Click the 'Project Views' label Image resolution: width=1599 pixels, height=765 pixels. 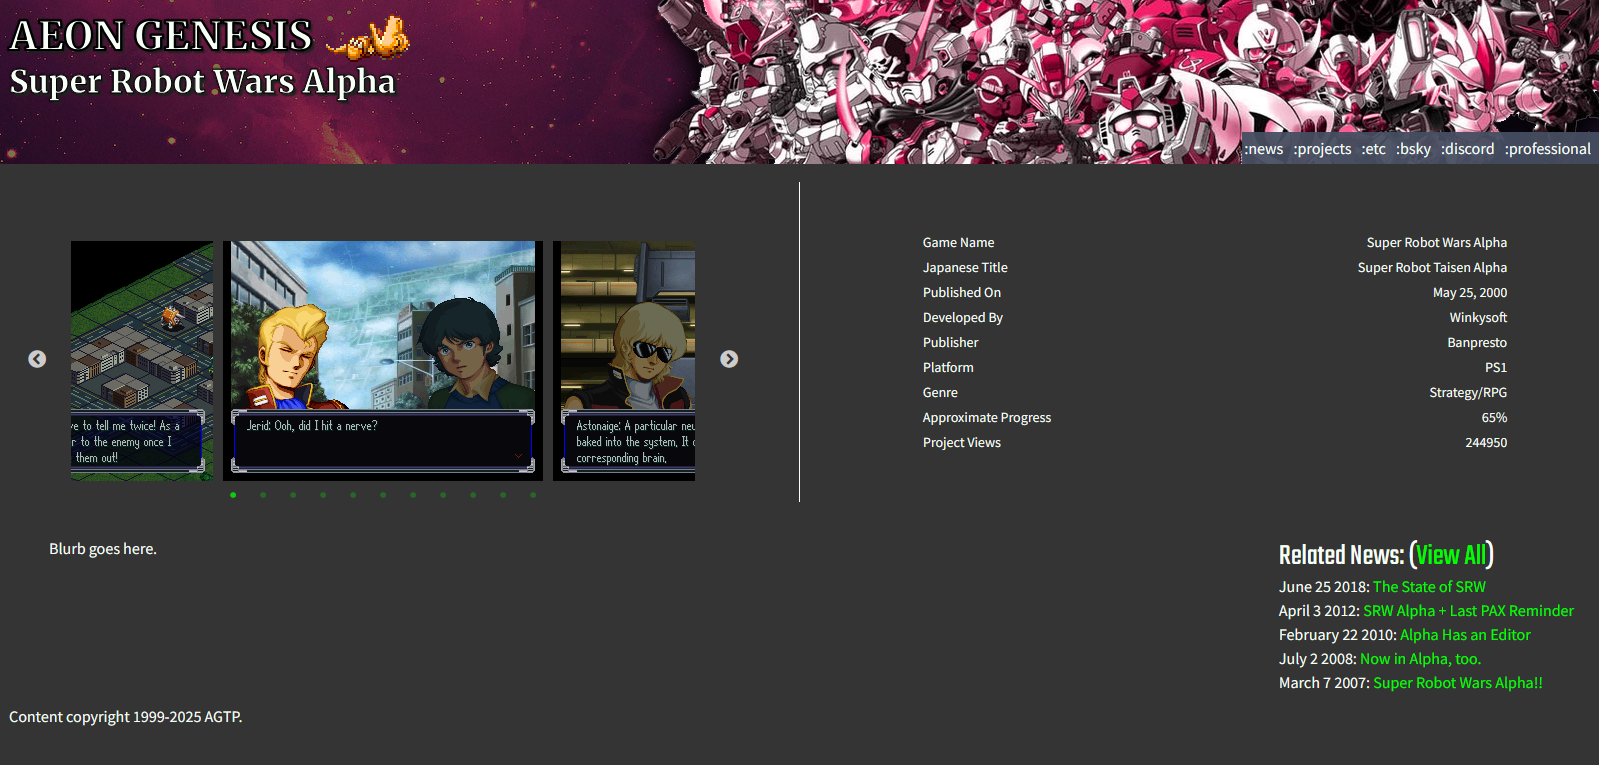962,443
